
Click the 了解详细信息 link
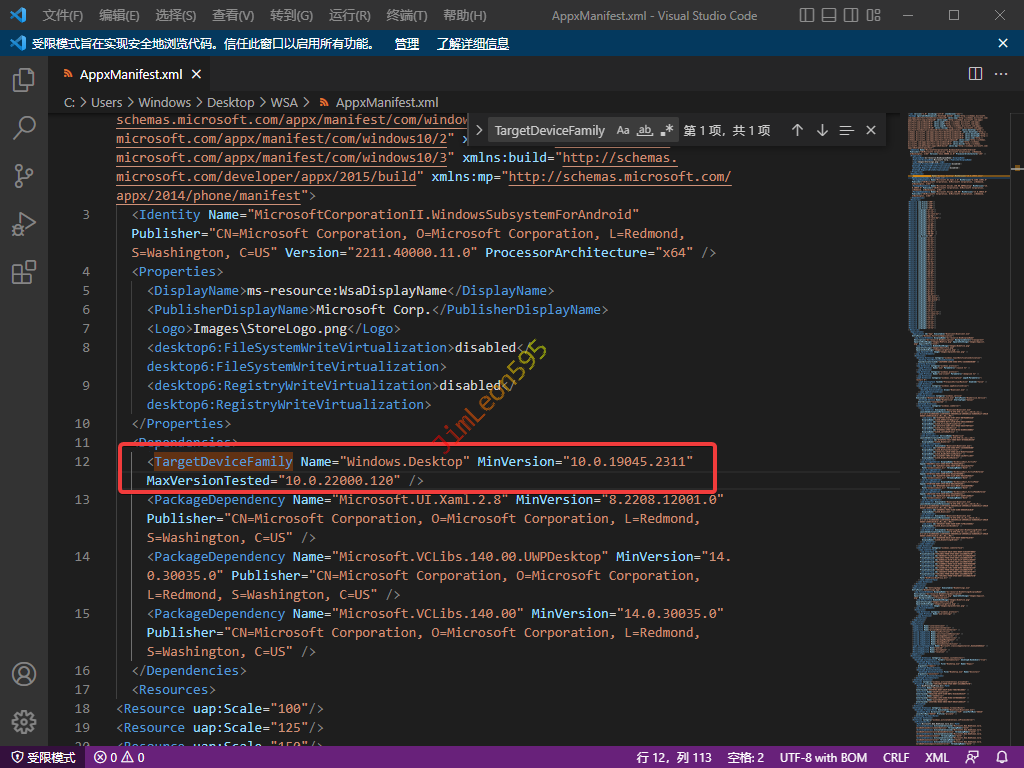[x=472, y=44]
